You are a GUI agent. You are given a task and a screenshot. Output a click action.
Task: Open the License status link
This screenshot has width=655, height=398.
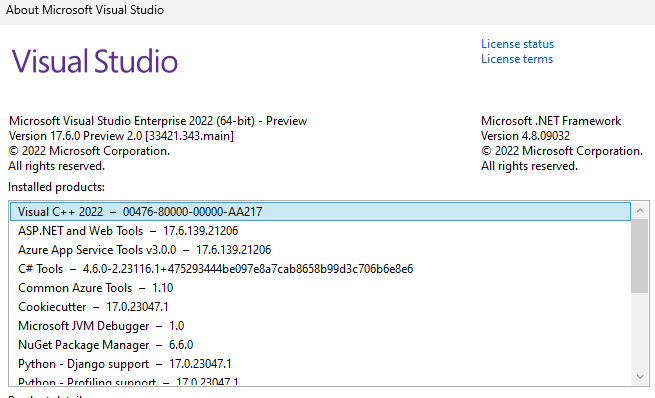[x=517, y=44]
